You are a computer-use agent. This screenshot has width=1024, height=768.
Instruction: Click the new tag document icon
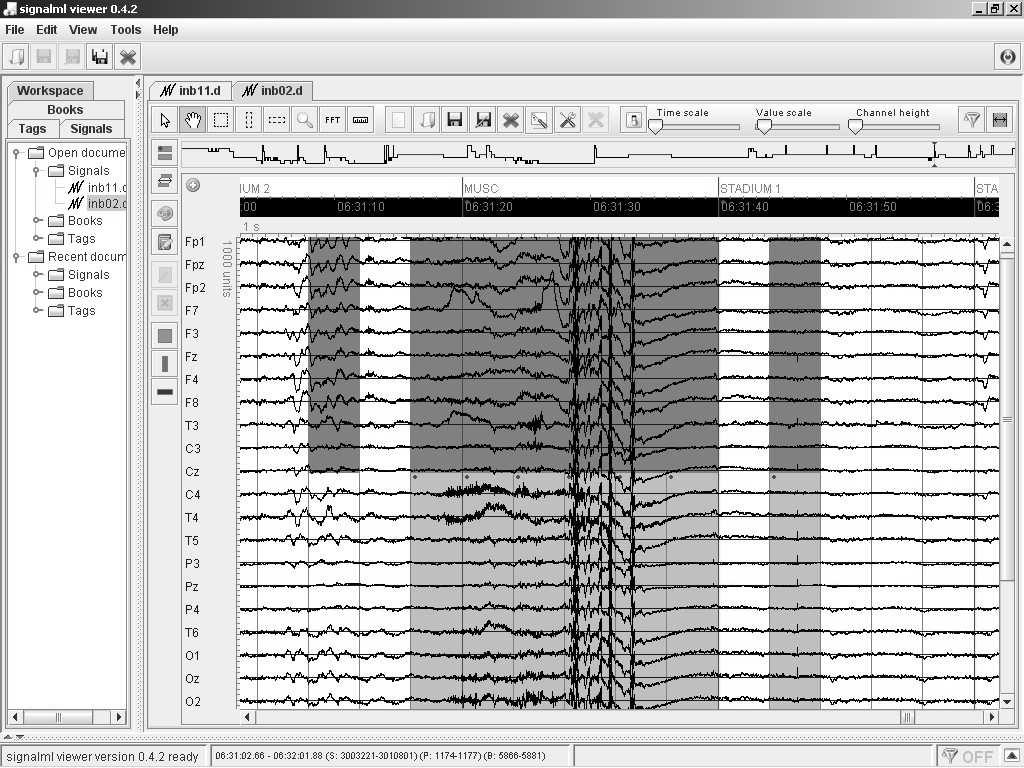[398, 120]
